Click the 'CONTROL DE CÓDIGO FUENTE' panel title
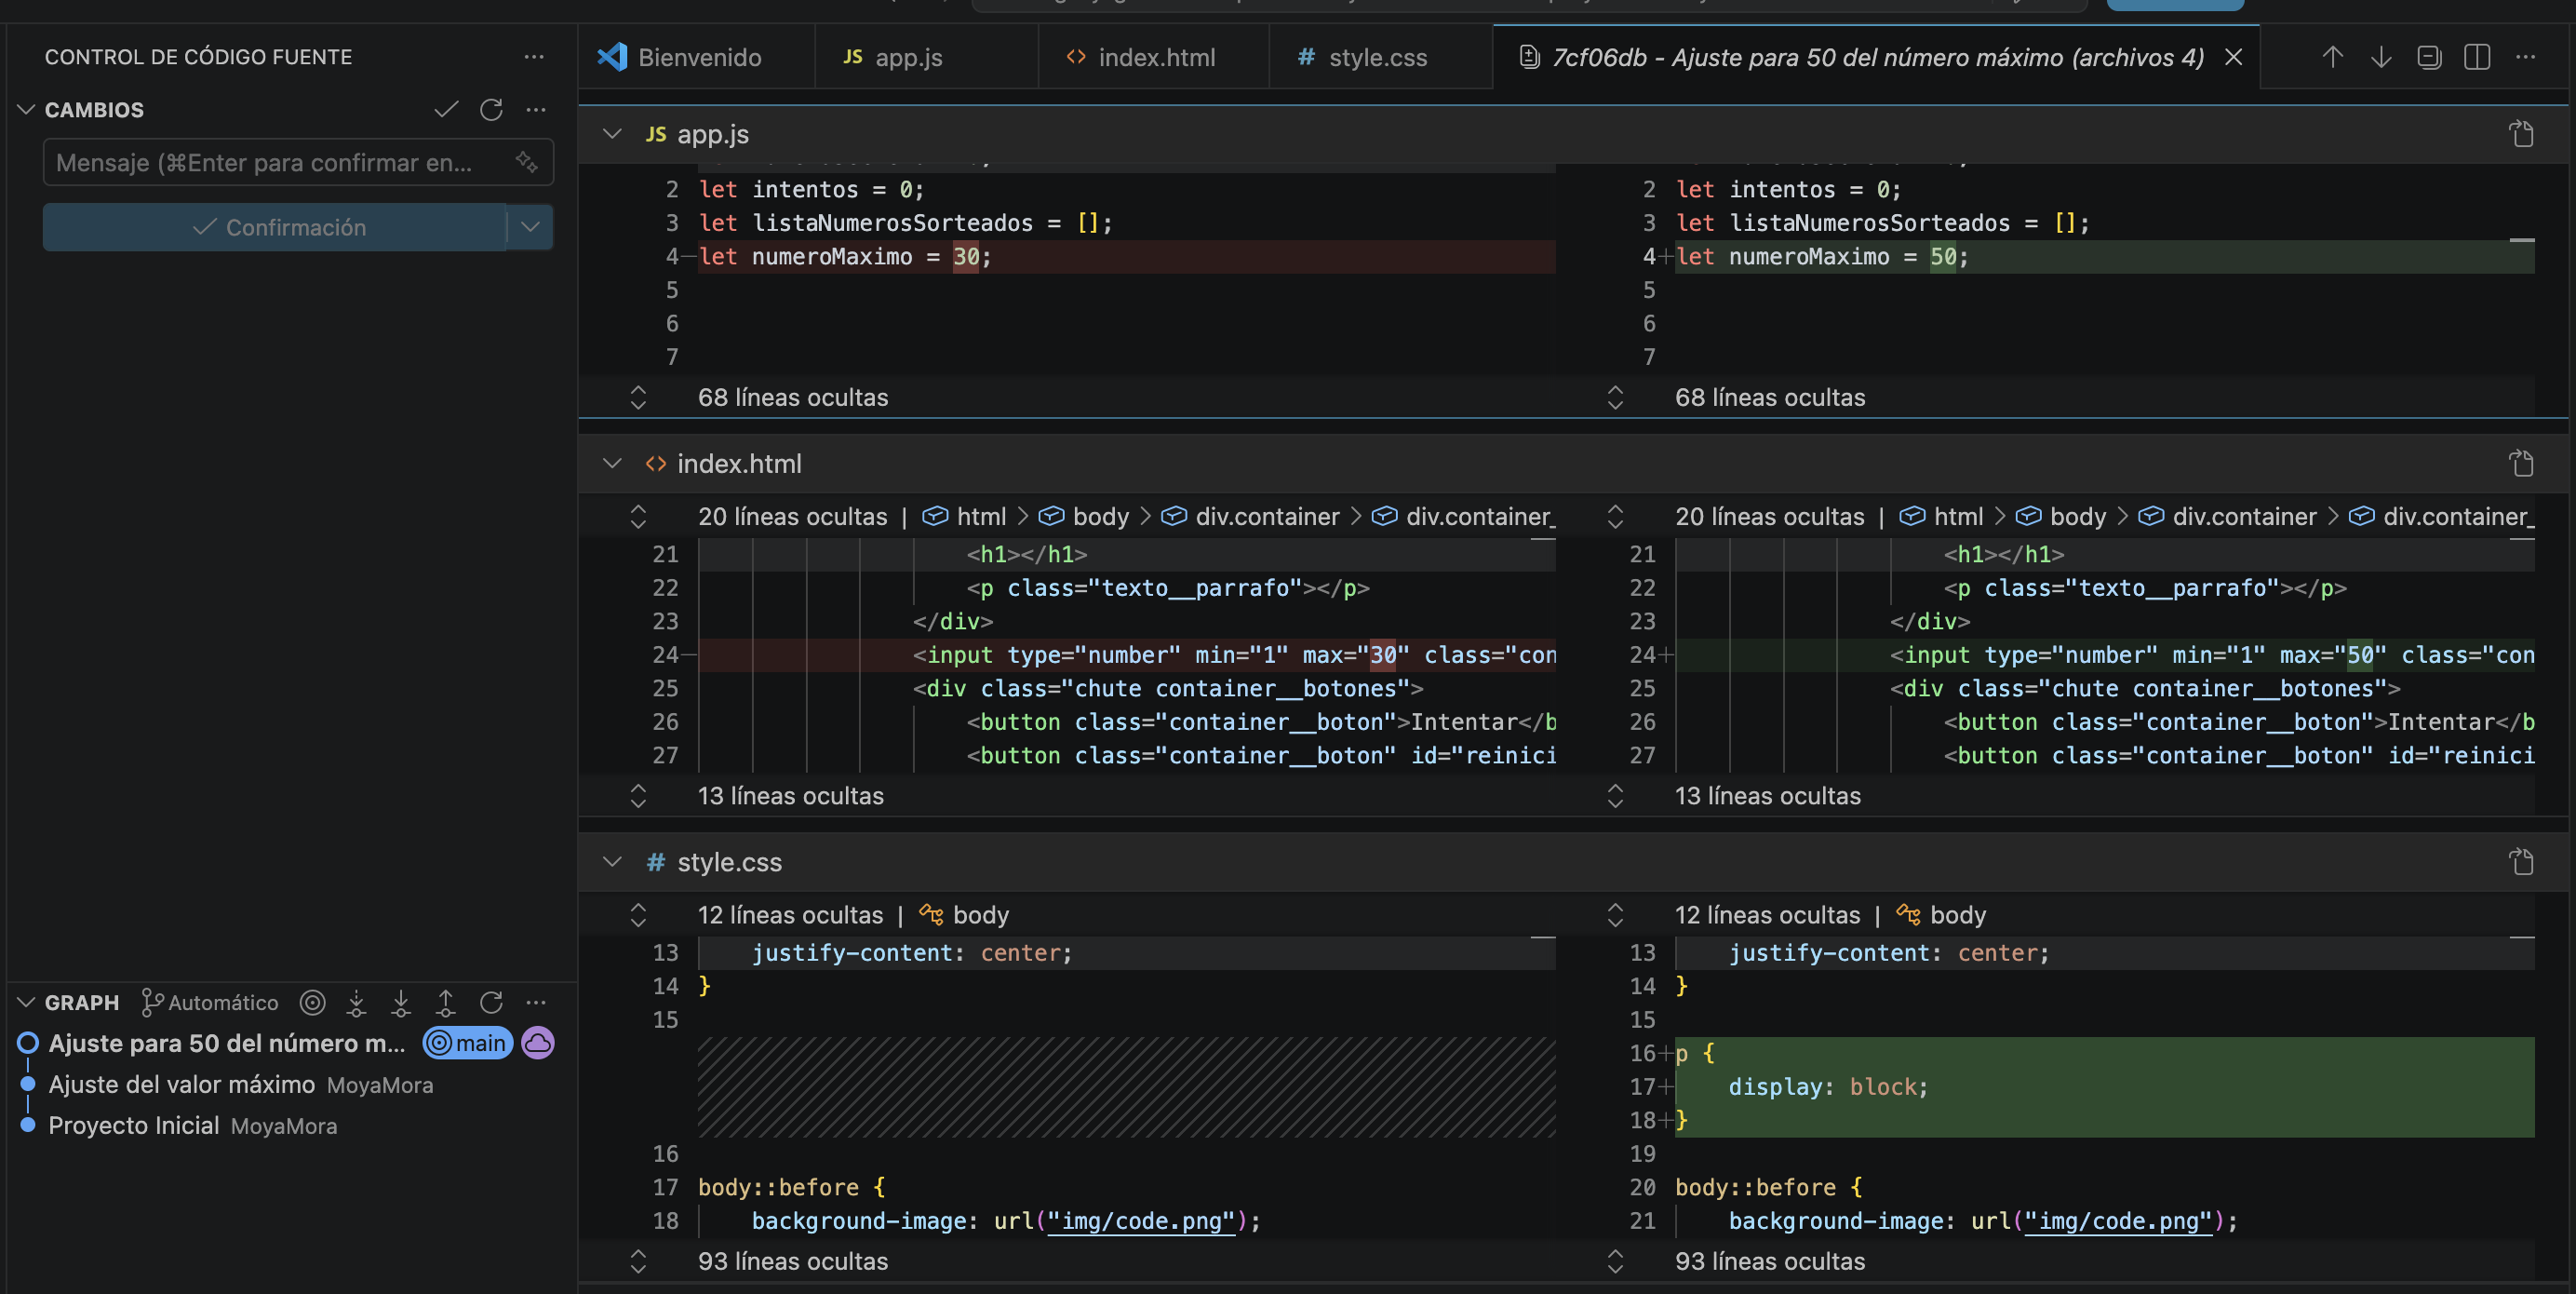 pyautogui.click(x=198, y=57)
